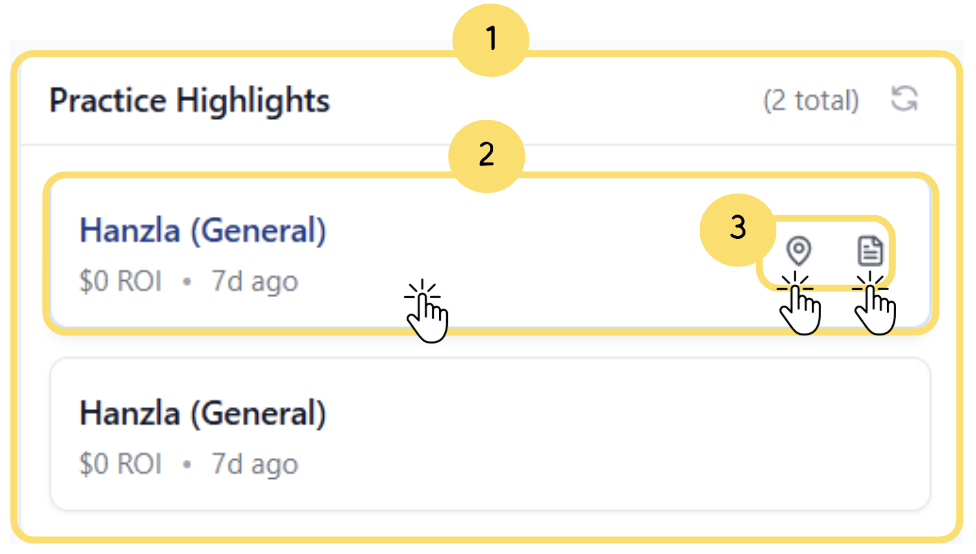Click the location pin icon on first card
Screen dimensions: 976x554
tap(798, 250)
